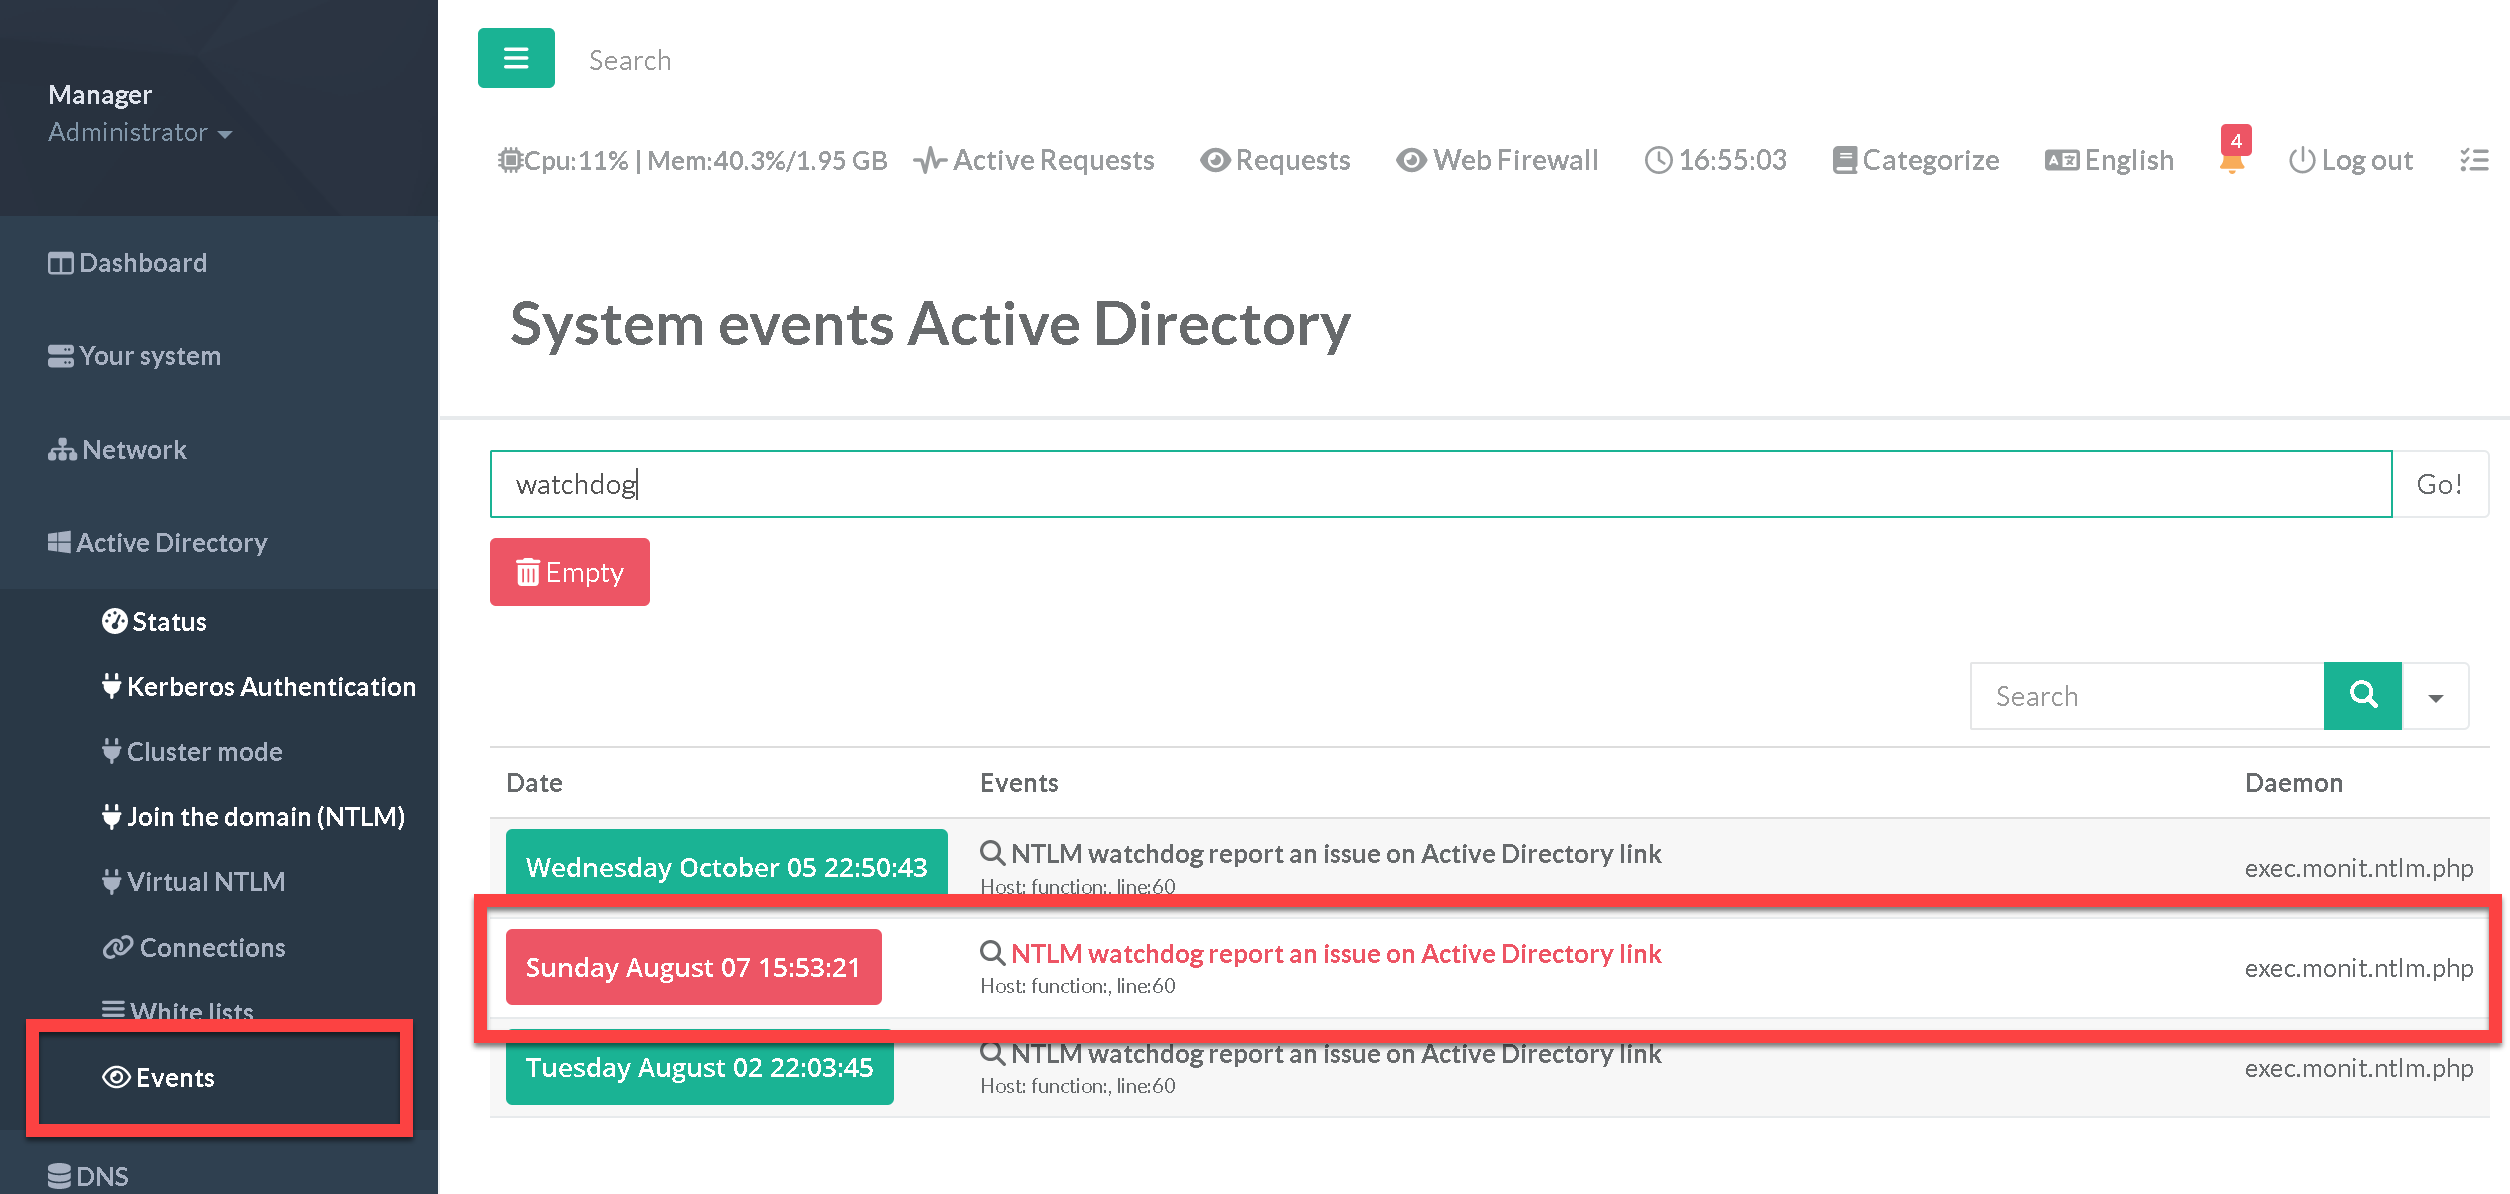Select Events in Active Directory submenu
Screen dimensions: 2510x1194
[160, 1077]
